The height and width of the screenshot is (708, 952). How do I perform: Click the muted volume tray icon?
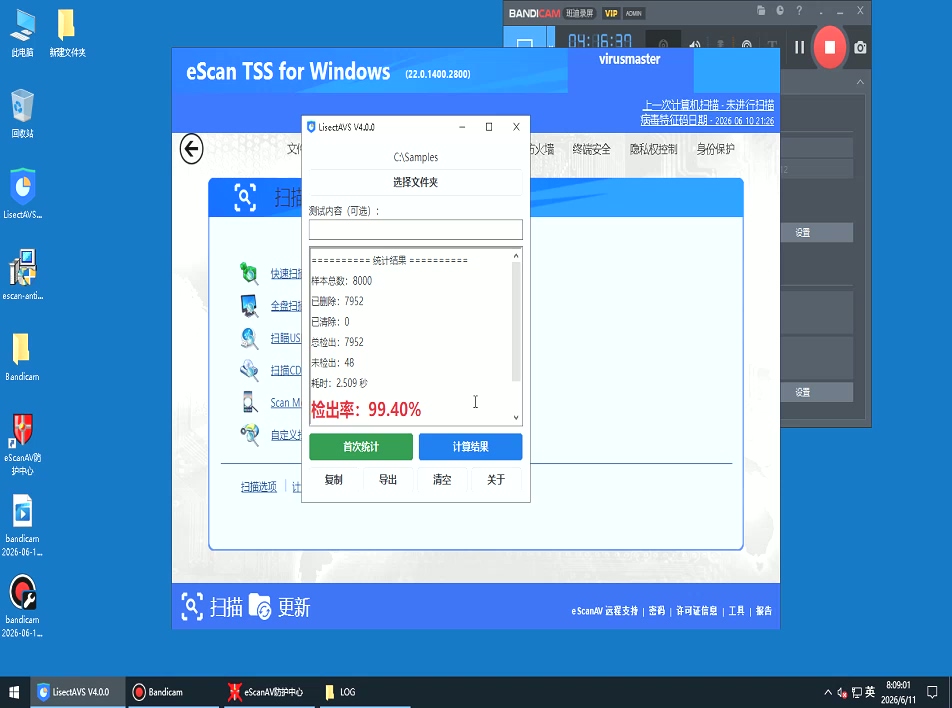pyautogui.click(x=842, y=692)
